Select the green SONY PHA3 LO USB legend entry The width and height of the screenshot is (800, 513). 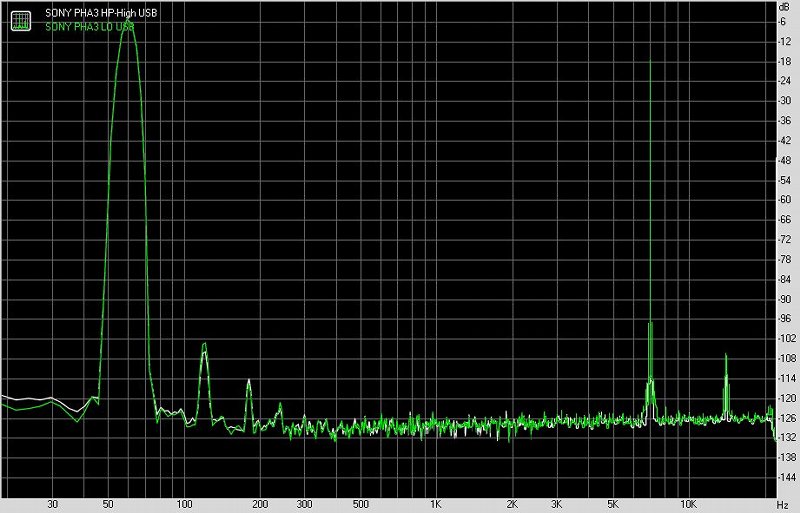tap(90, 27)
